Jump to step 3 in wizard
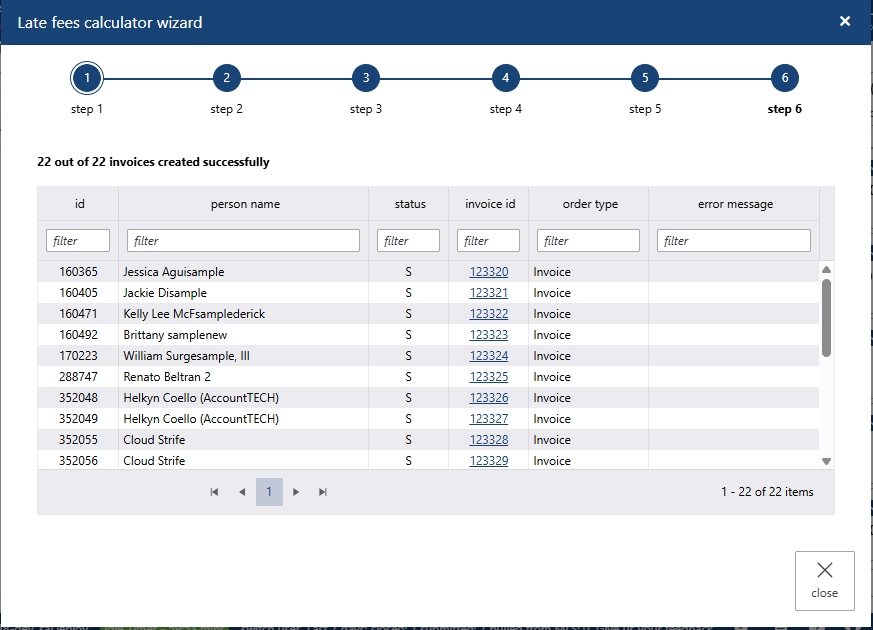 click(x=366, y=78)
